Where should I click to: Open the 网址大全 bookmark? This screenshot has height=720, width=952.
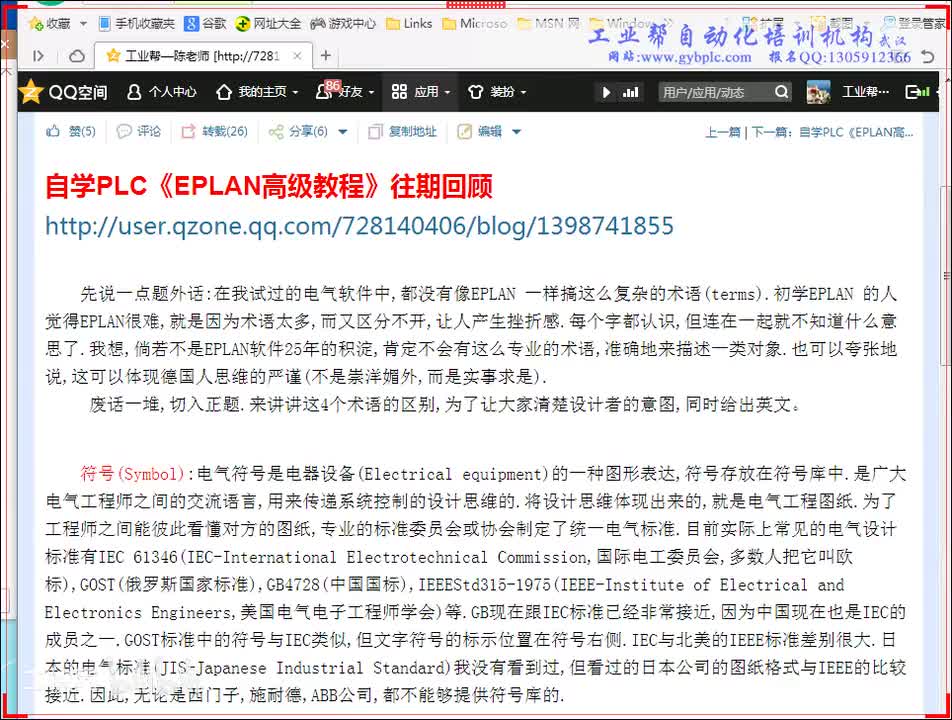click(x=268, y=23)
